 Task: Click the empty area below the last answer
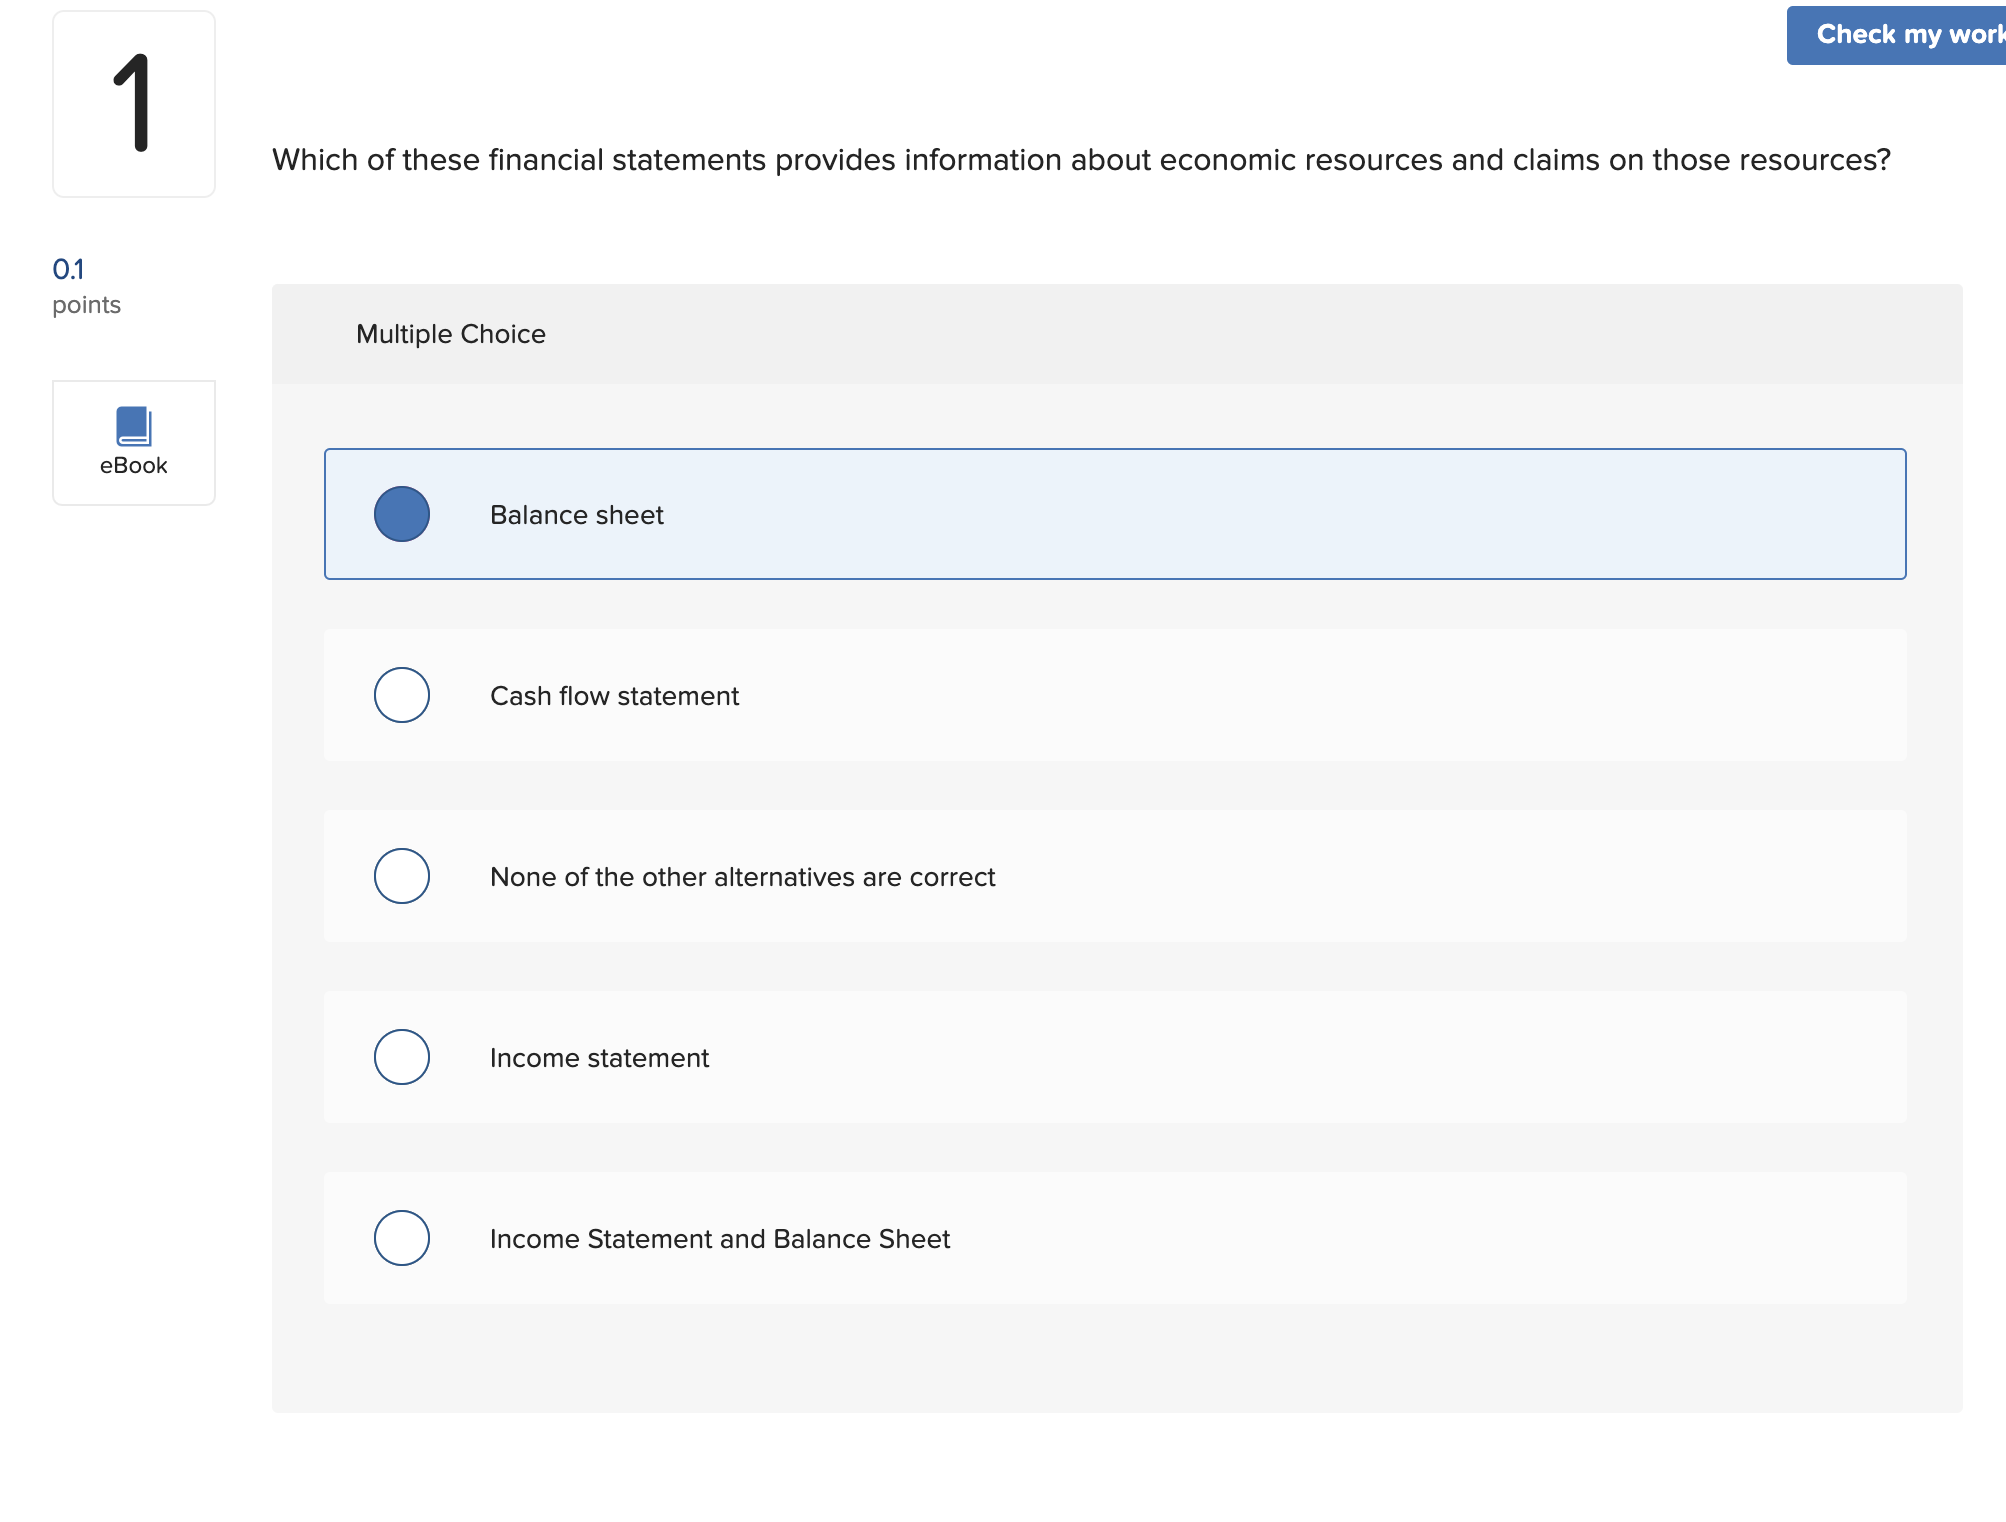(1115, 1360)
